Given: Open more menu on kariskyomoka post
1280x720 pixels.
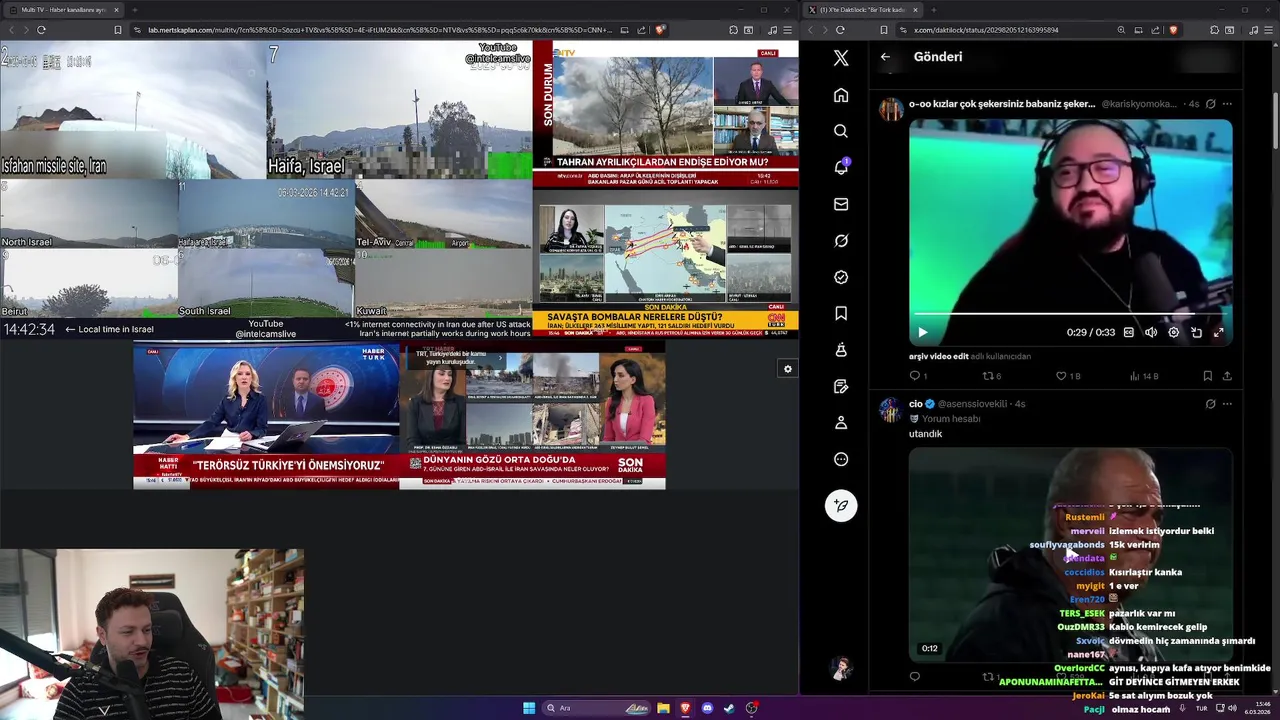Looking at the screenshot, I should click(x=1227, y=104).
